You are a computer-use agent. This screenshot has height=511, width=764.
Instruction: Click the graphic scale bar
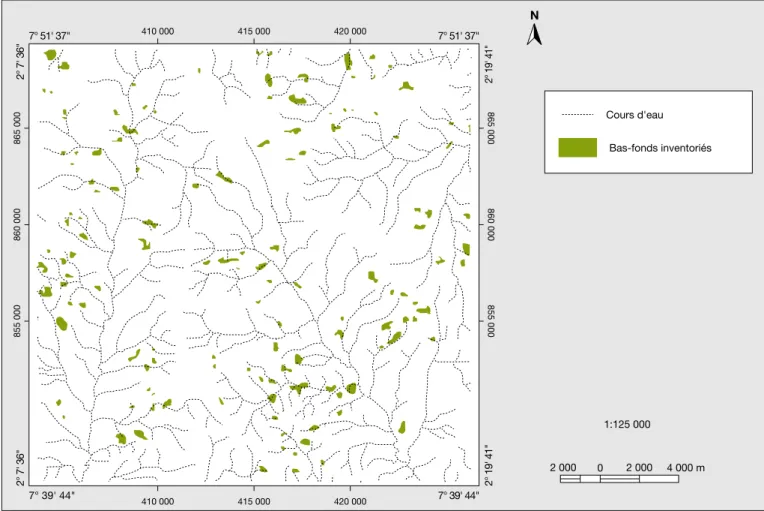pyautogui.click(x=619, y=479)
